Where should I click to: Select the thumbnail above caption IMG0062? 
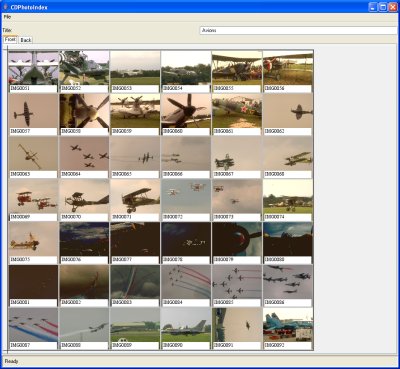tap(288, 111)
